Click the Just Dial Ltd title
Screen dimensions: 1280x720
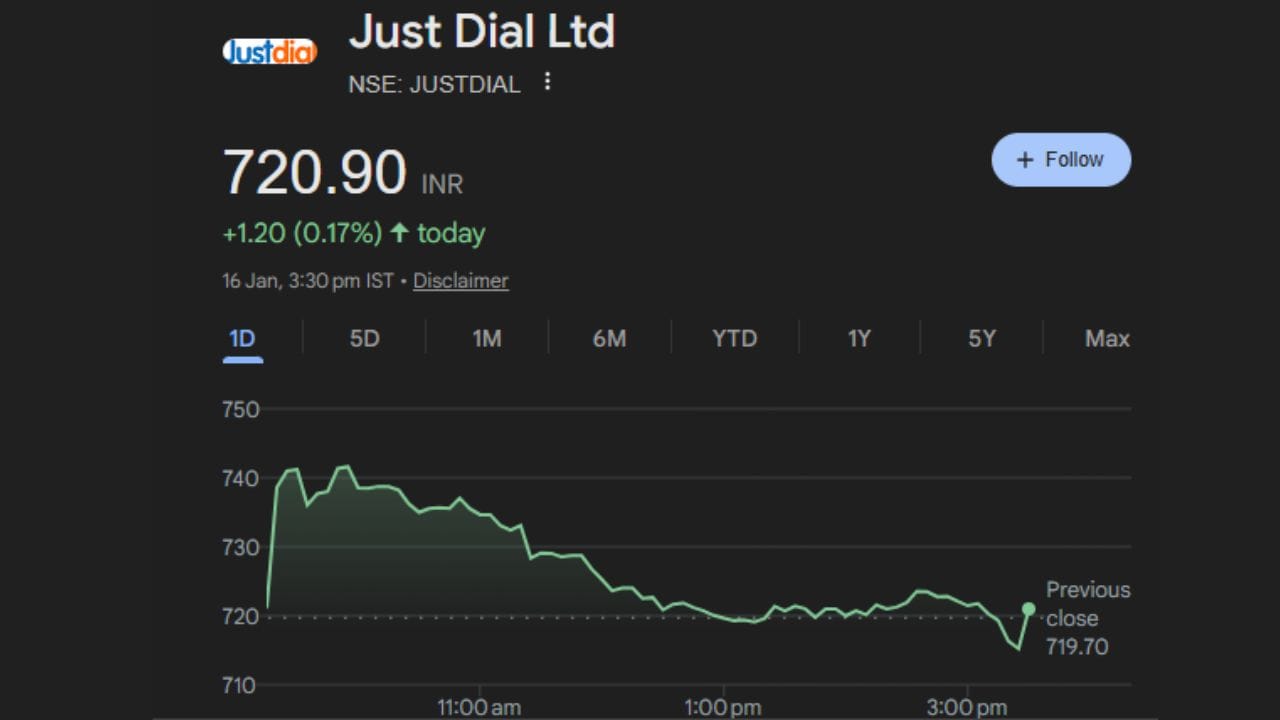tap(481, 32)
